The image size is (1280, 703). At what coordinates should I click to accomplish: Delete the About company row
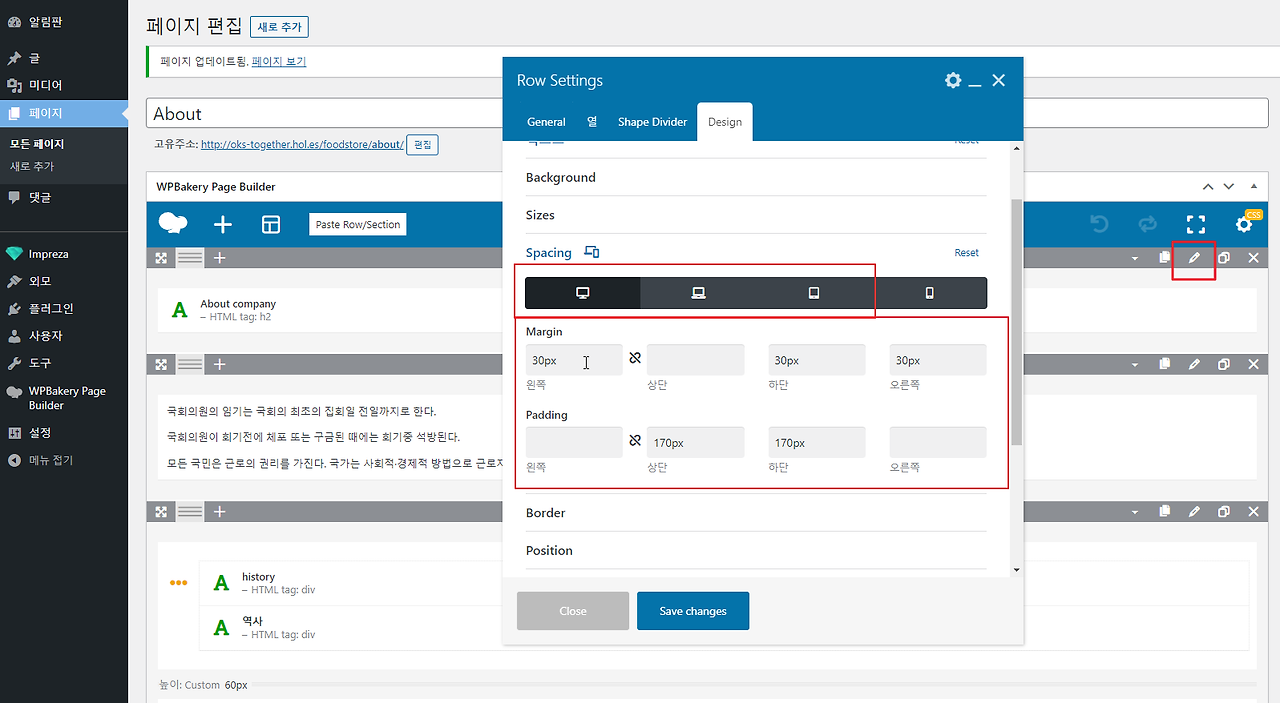[1254, 258]
